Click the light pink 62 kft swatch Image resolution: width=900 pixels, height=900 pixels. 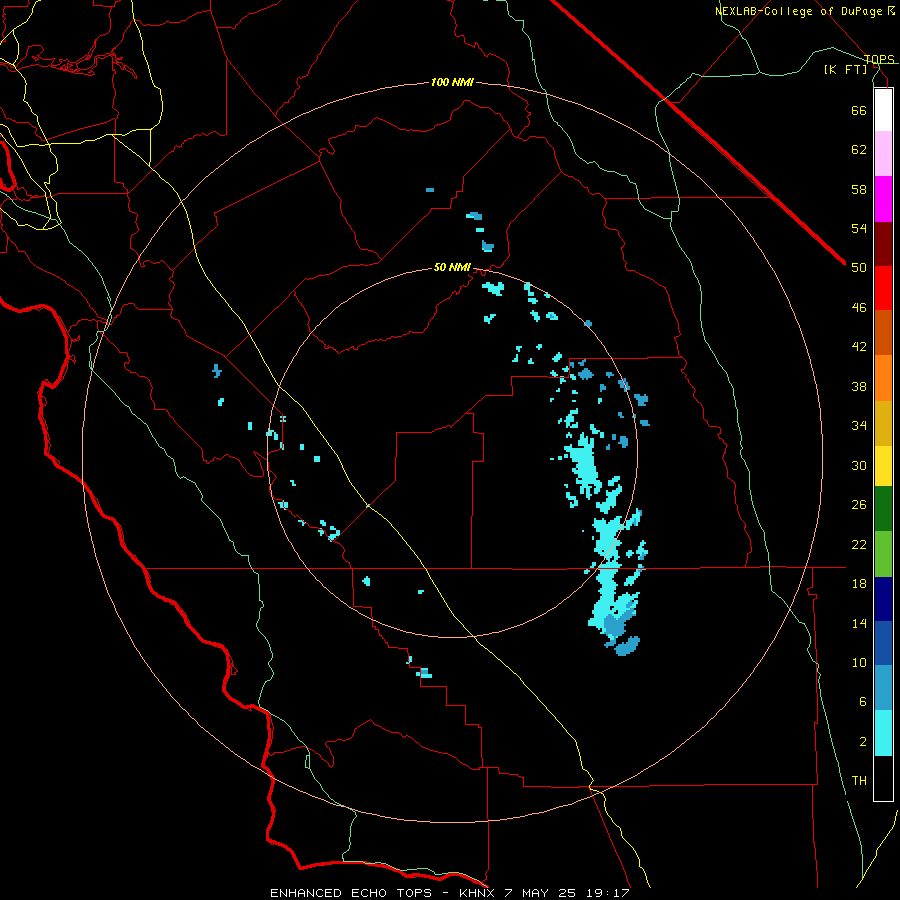(883, 154)
